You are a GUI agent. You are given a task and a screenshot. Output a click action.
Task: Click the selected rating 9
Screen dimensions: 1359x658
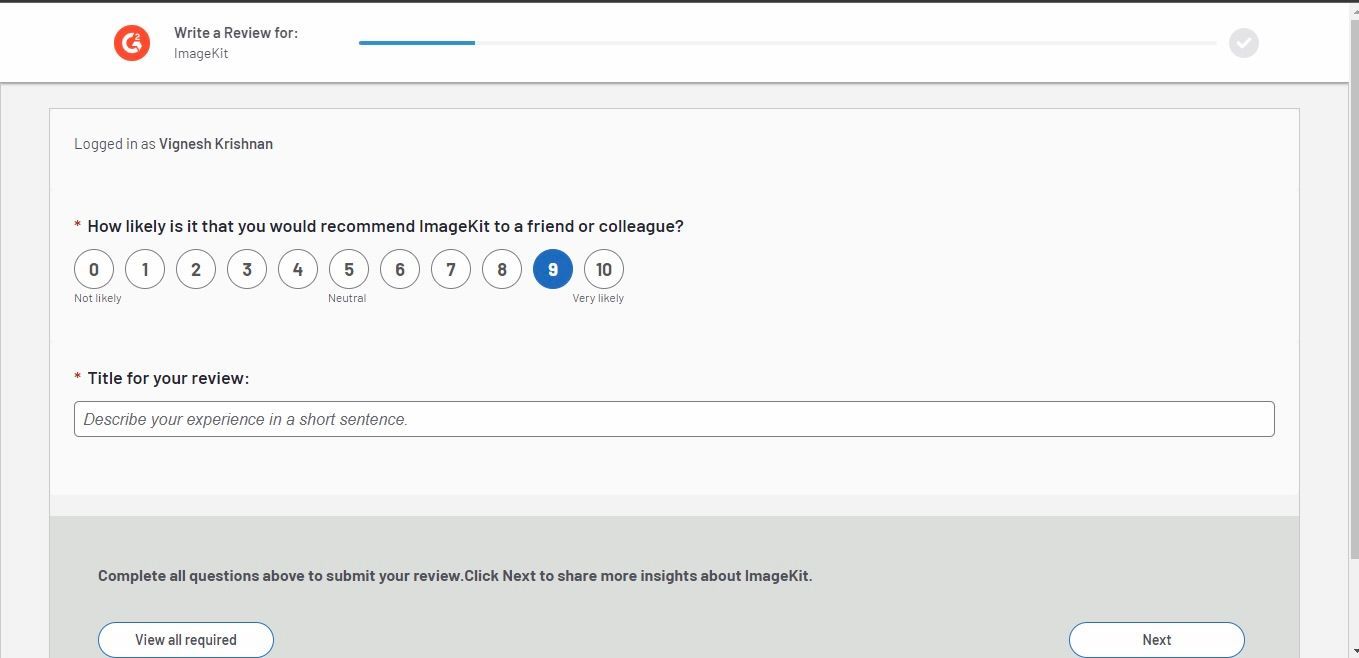(553, 269)
